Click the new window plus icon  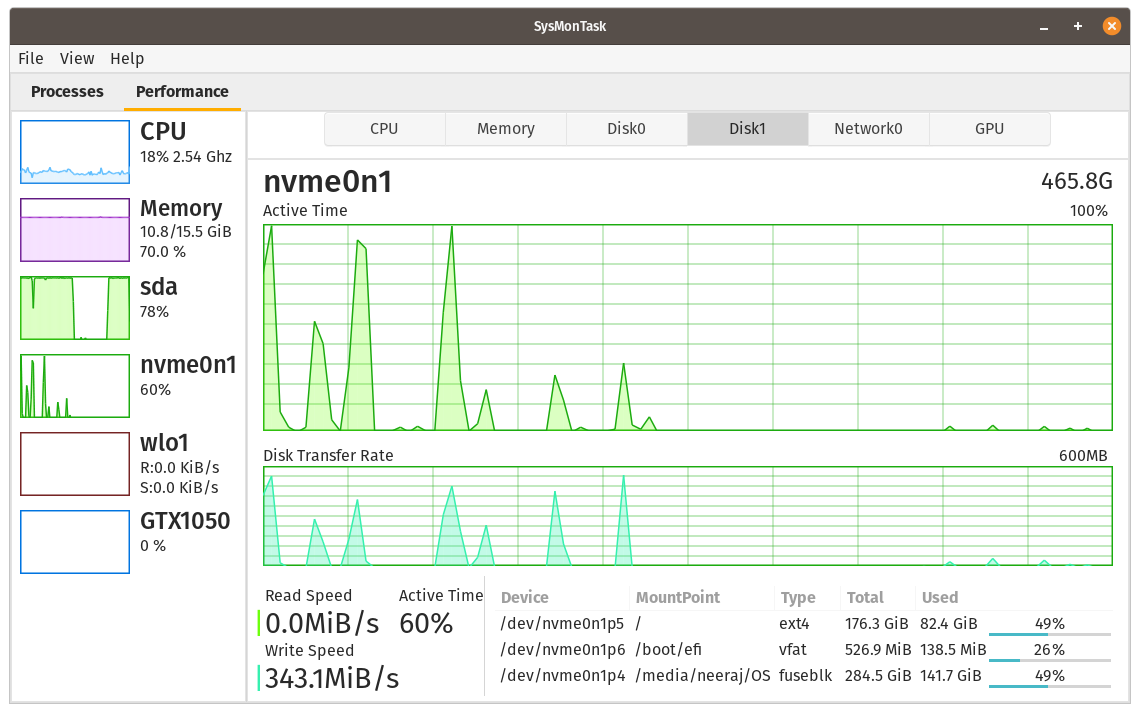click(x=1077, y=26)
